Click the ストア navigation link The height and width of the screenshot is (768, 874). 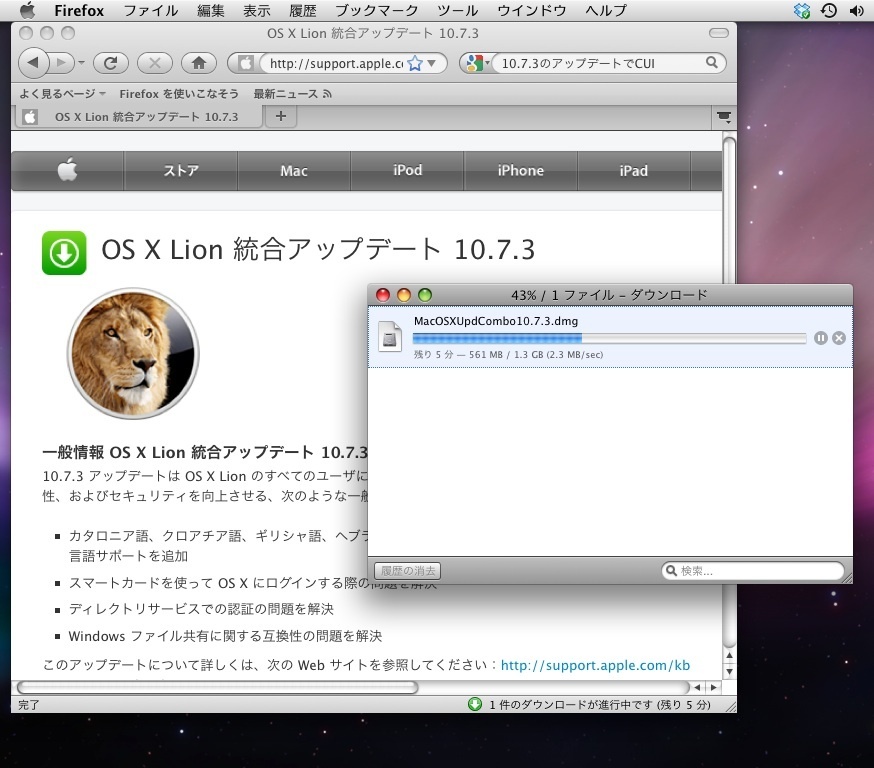pyautogui.click(x=181, y=171)
